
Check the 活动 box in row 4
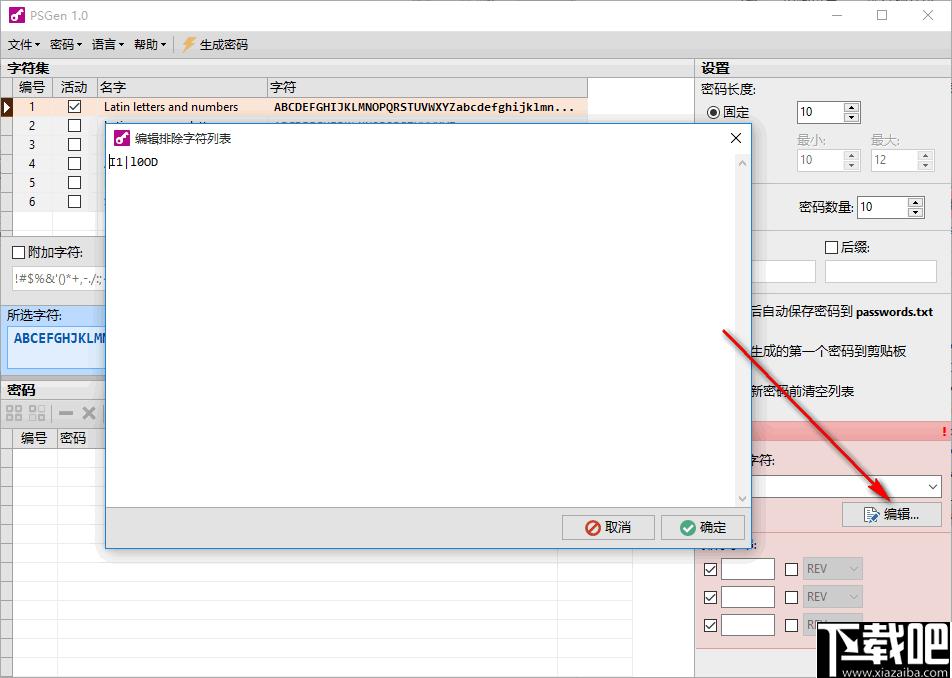point(74,163)
